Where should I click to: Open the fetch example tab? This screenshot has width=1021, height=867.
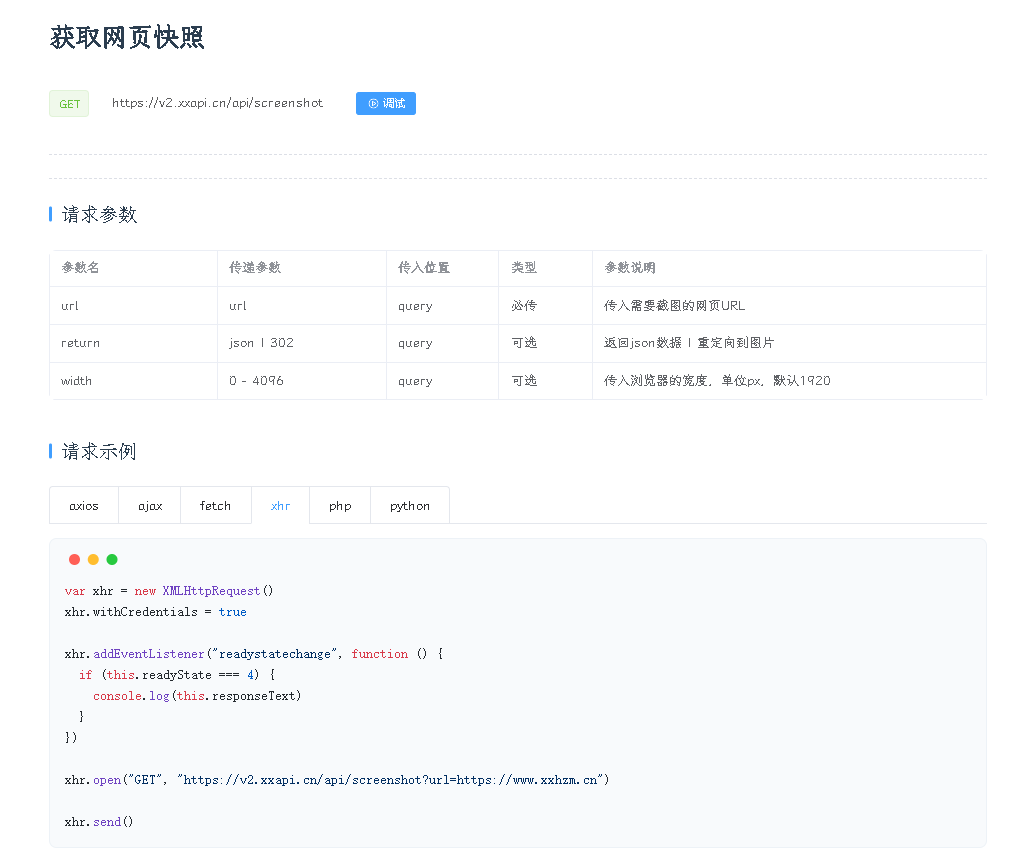pyautogui.click(x=216, y=505)
